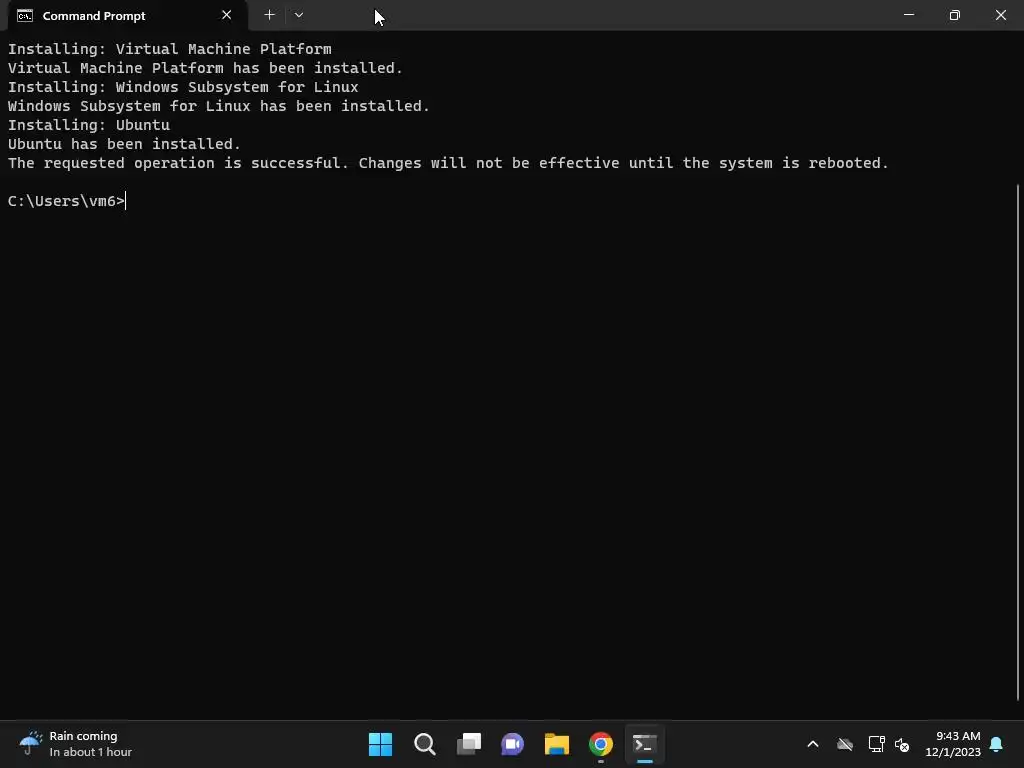Open the clock showing 9:43 AM
The height and width of the screenshot is (768, 1024).
pyautogui.click(x=953, y=744)
